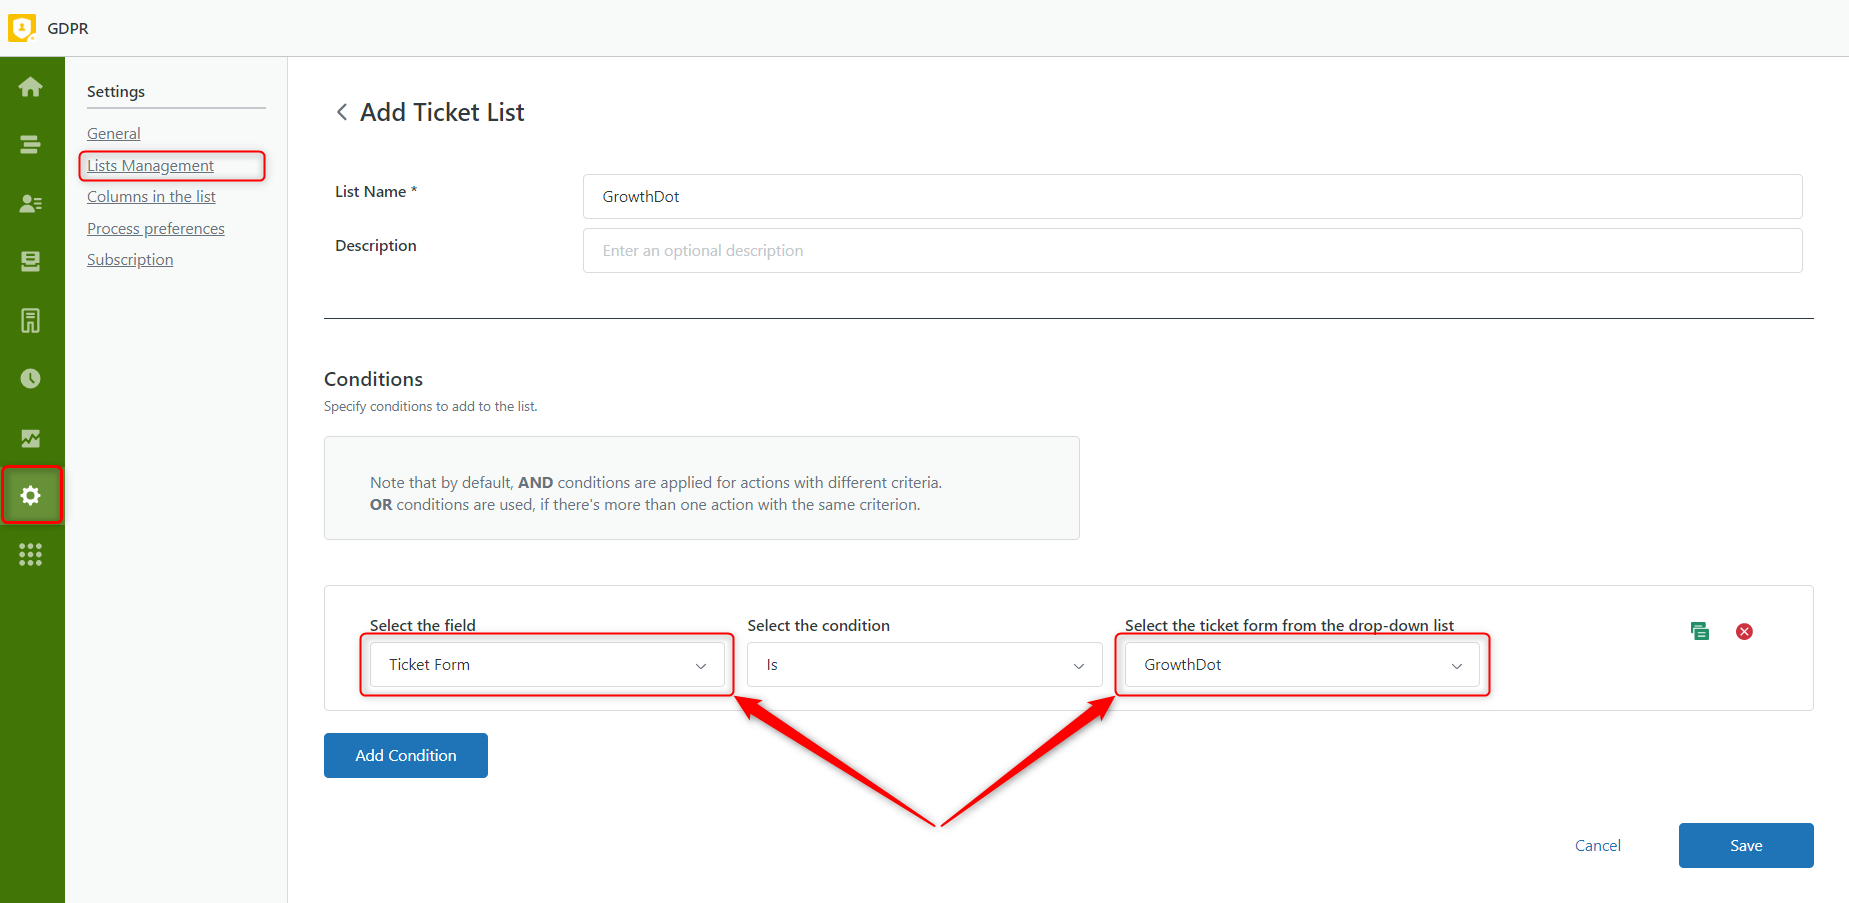
Task: Open the Home icon in green sidebar
Action: point(31,87)
